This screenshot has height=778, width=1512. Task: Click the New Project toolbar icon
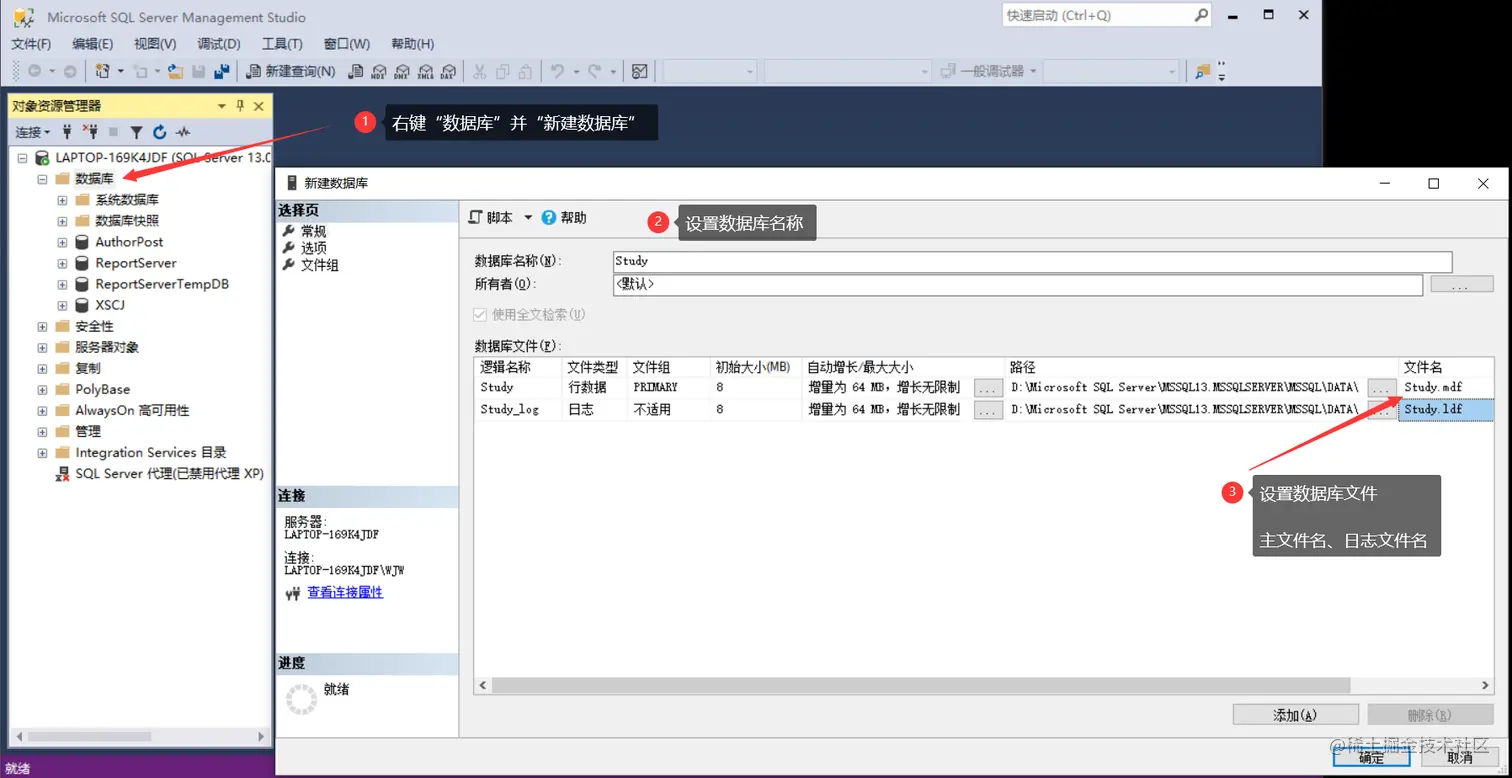102,71
